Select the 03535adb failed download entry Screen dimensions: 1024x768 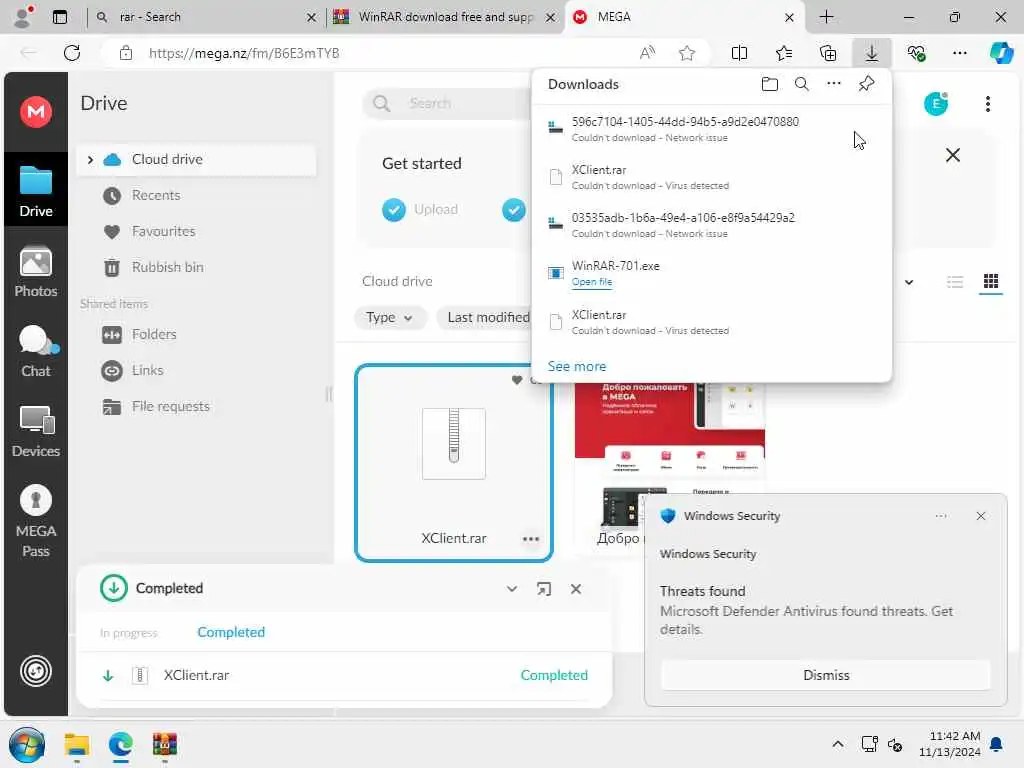(x=712, y=225)
